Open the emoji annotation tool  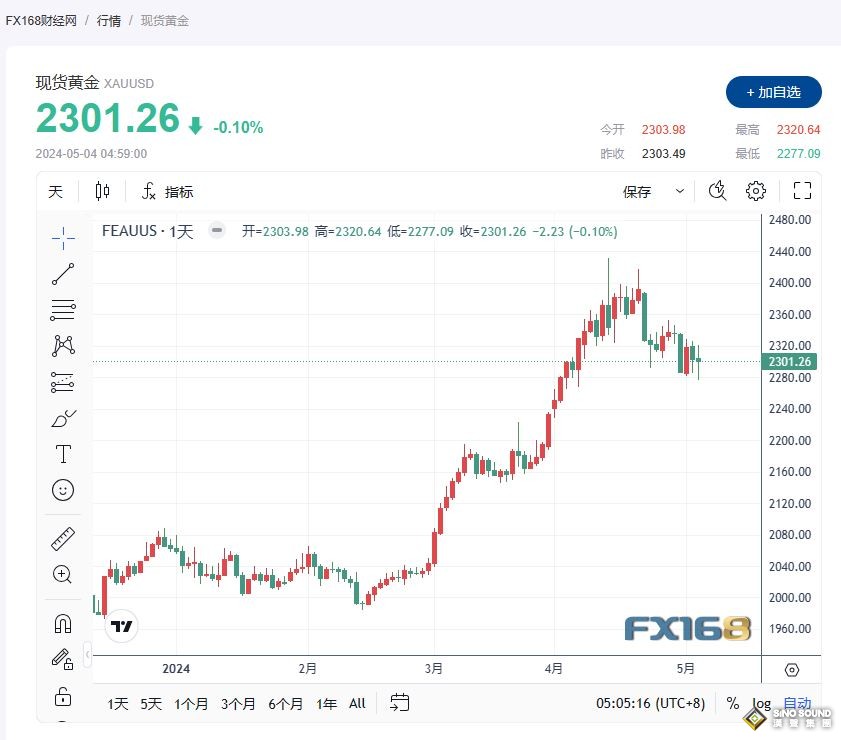(63, 490)
